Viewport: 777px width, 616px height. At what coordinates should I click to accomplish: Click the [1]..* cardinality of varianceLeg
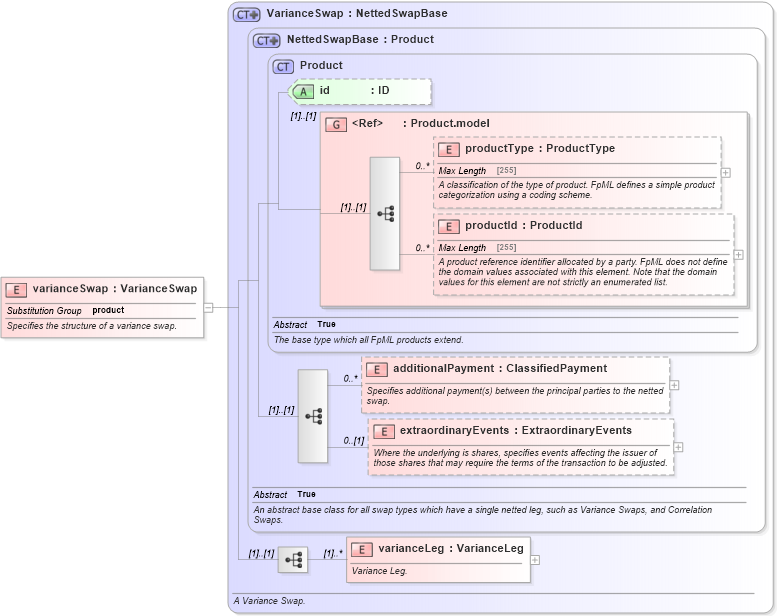(x=333, y=554)
